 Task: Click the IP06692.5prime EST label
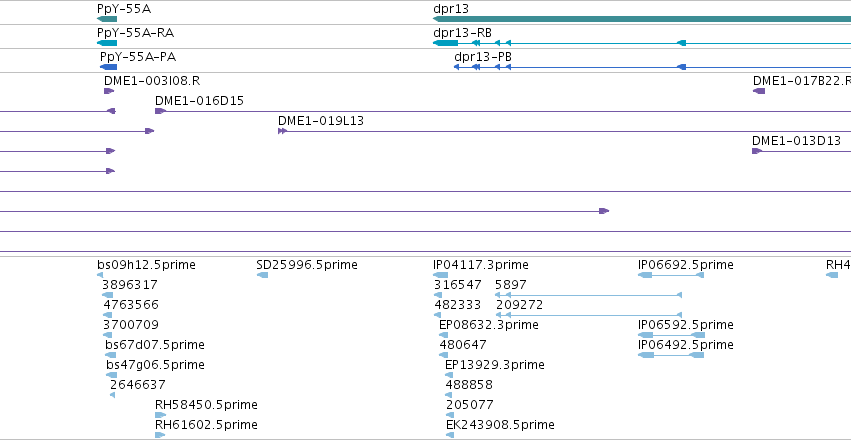[686, 265]
